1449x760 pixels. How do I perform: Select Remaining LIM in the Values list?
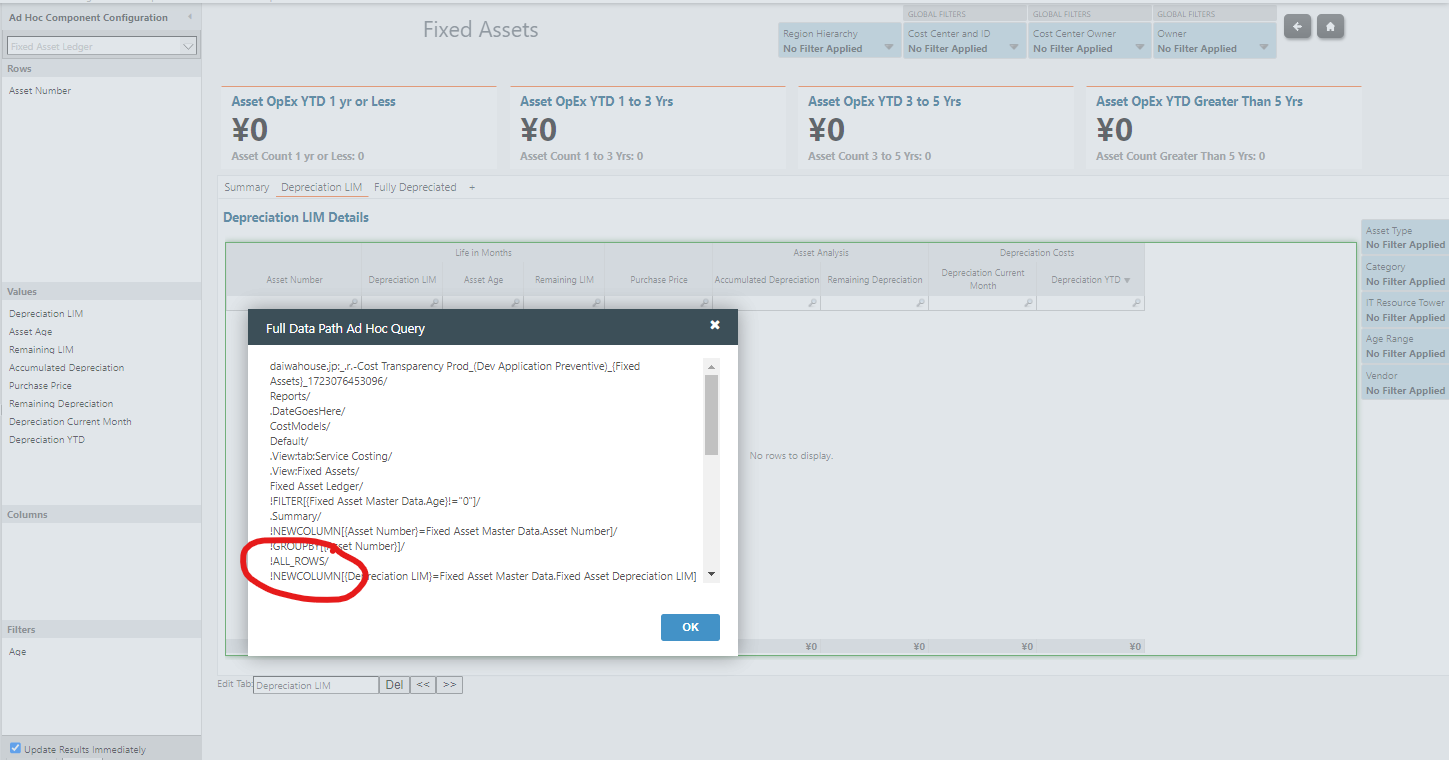[41, 350]
